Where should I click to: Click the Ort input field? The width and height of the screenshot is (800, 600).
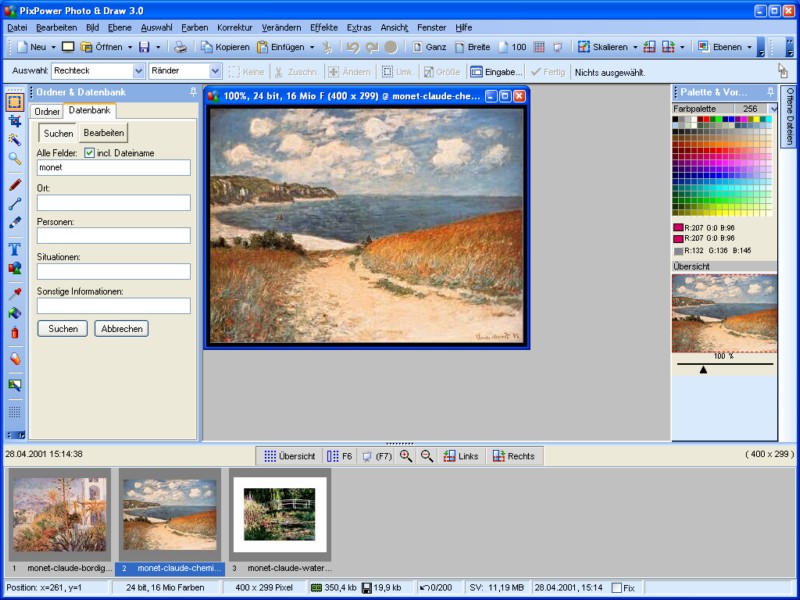(113, 203)
